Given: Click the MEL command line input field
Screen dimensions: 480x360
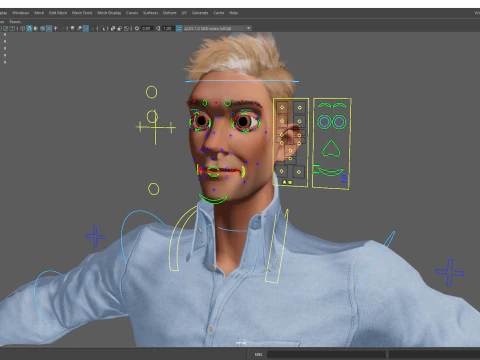Looking at the screenshot, I should coord(327,354).
